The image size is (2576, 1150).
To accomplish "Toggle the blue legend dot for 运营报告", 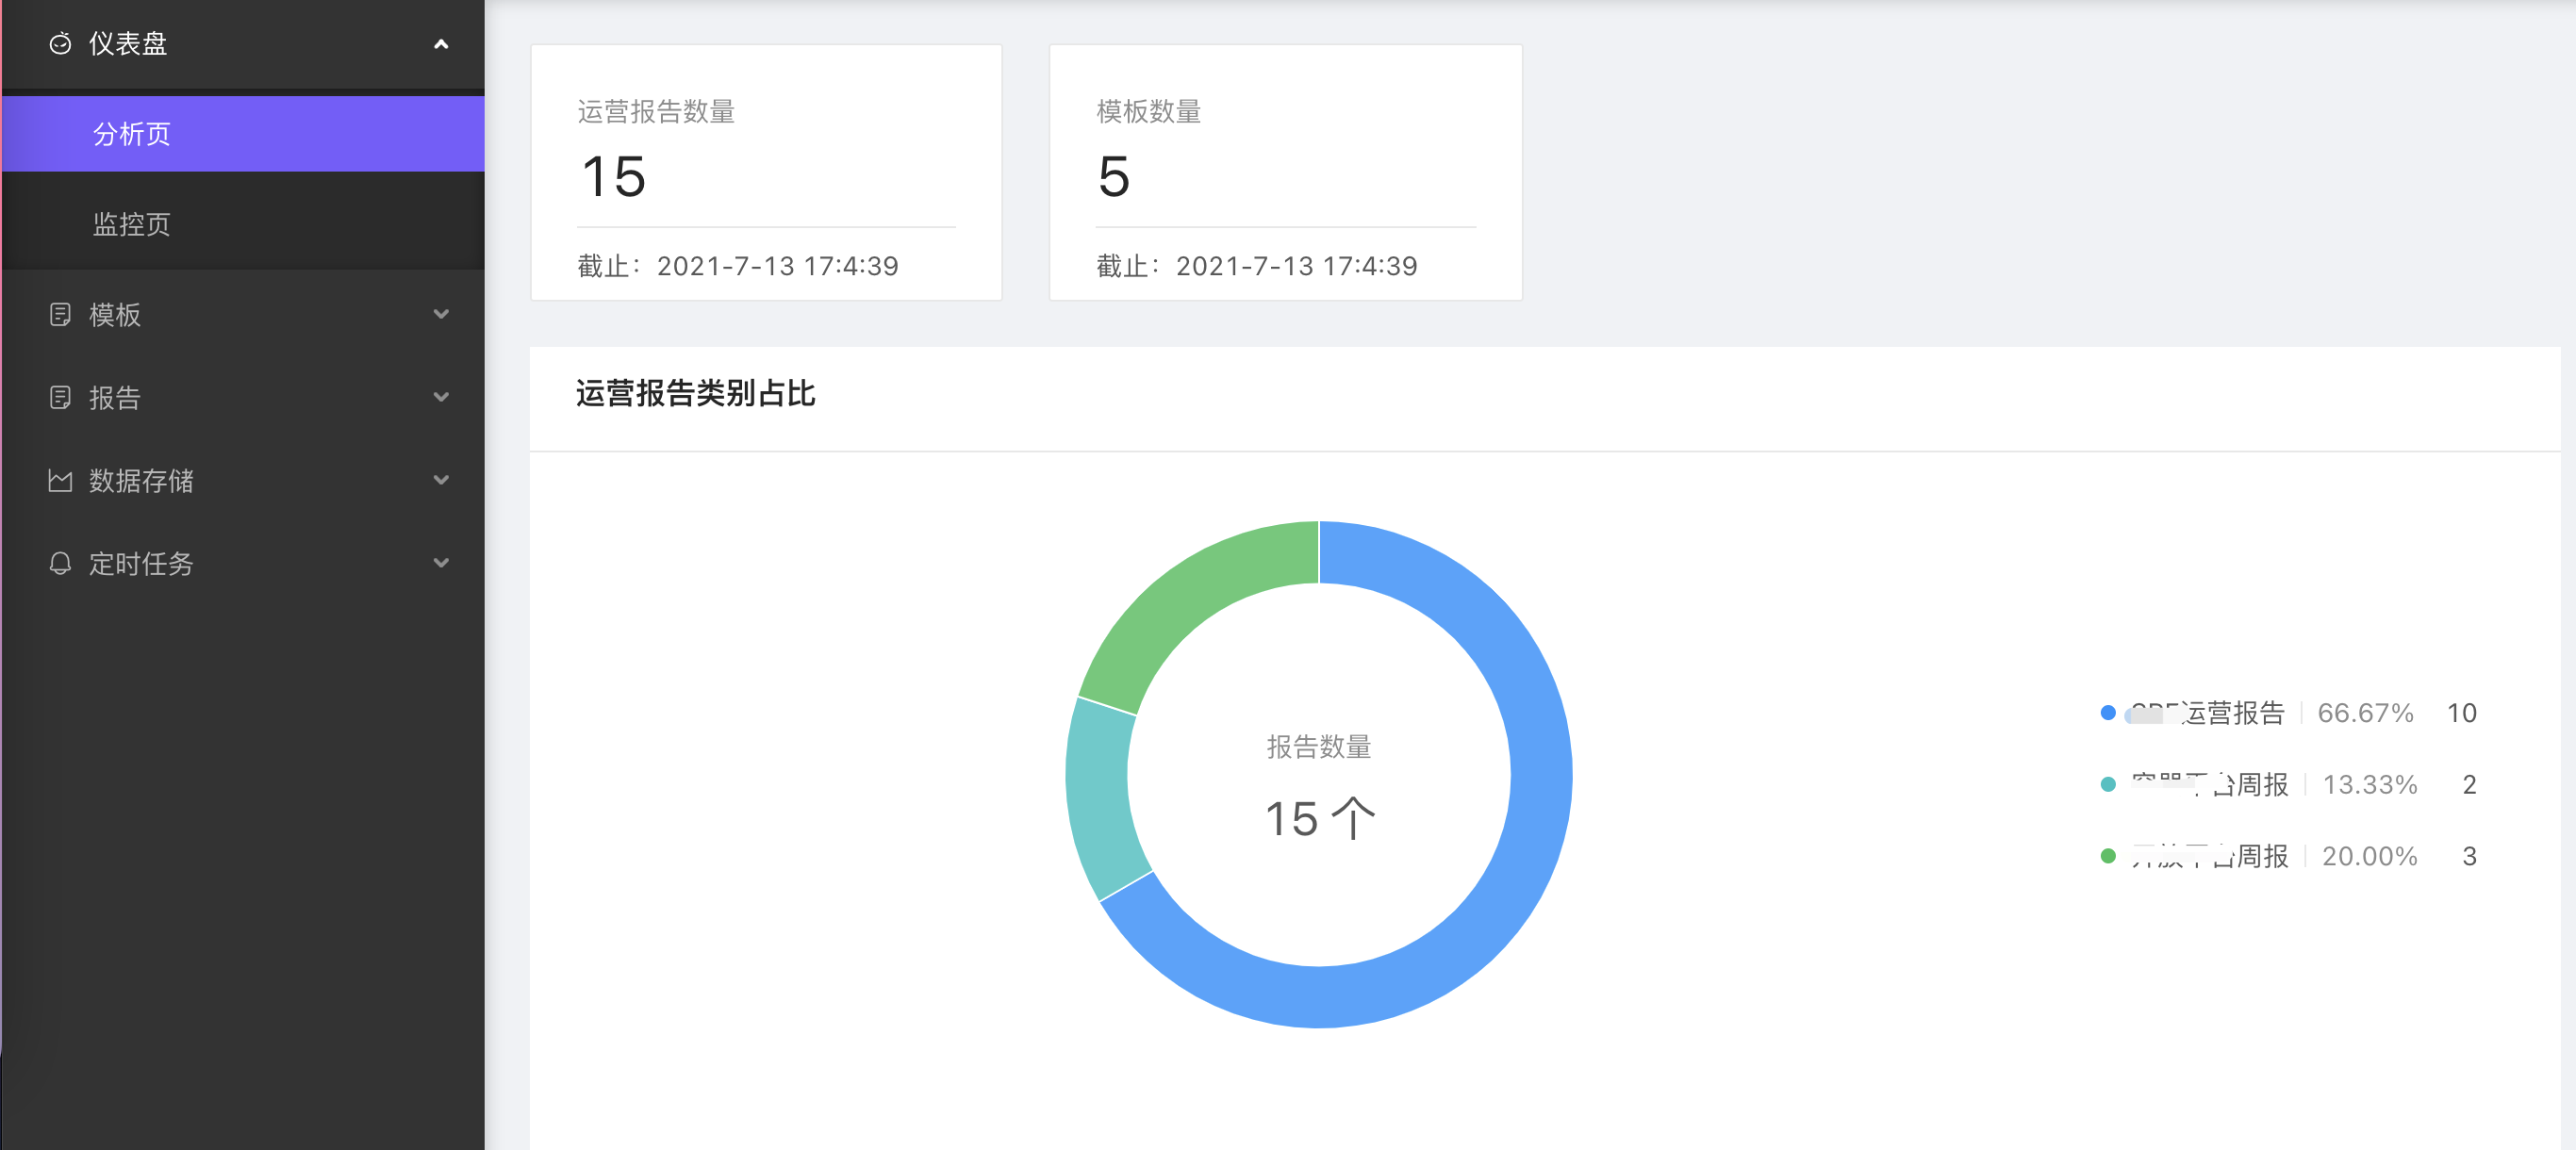I will (2107, 713).
